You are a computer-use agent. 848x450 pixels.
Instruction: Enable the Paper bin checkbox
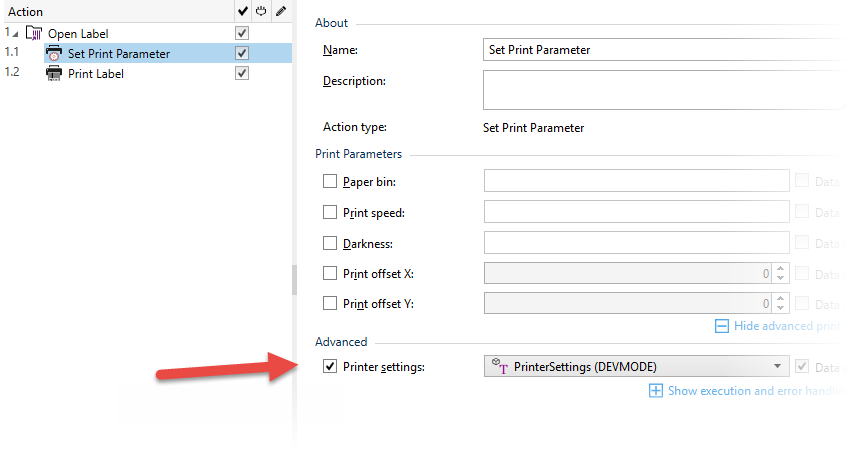point(330,182)
